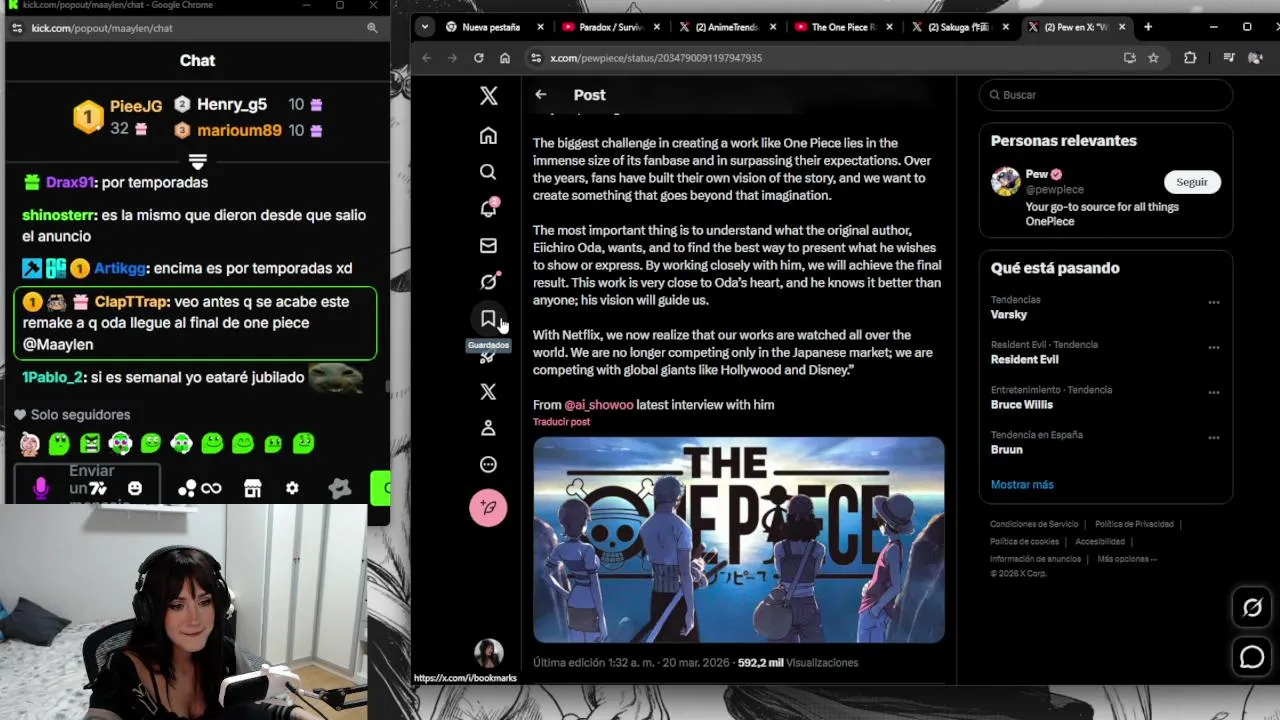The height and width of the screenshot is (720, 1280).
Task: Open X notifications bell
Action: [488, 208]
